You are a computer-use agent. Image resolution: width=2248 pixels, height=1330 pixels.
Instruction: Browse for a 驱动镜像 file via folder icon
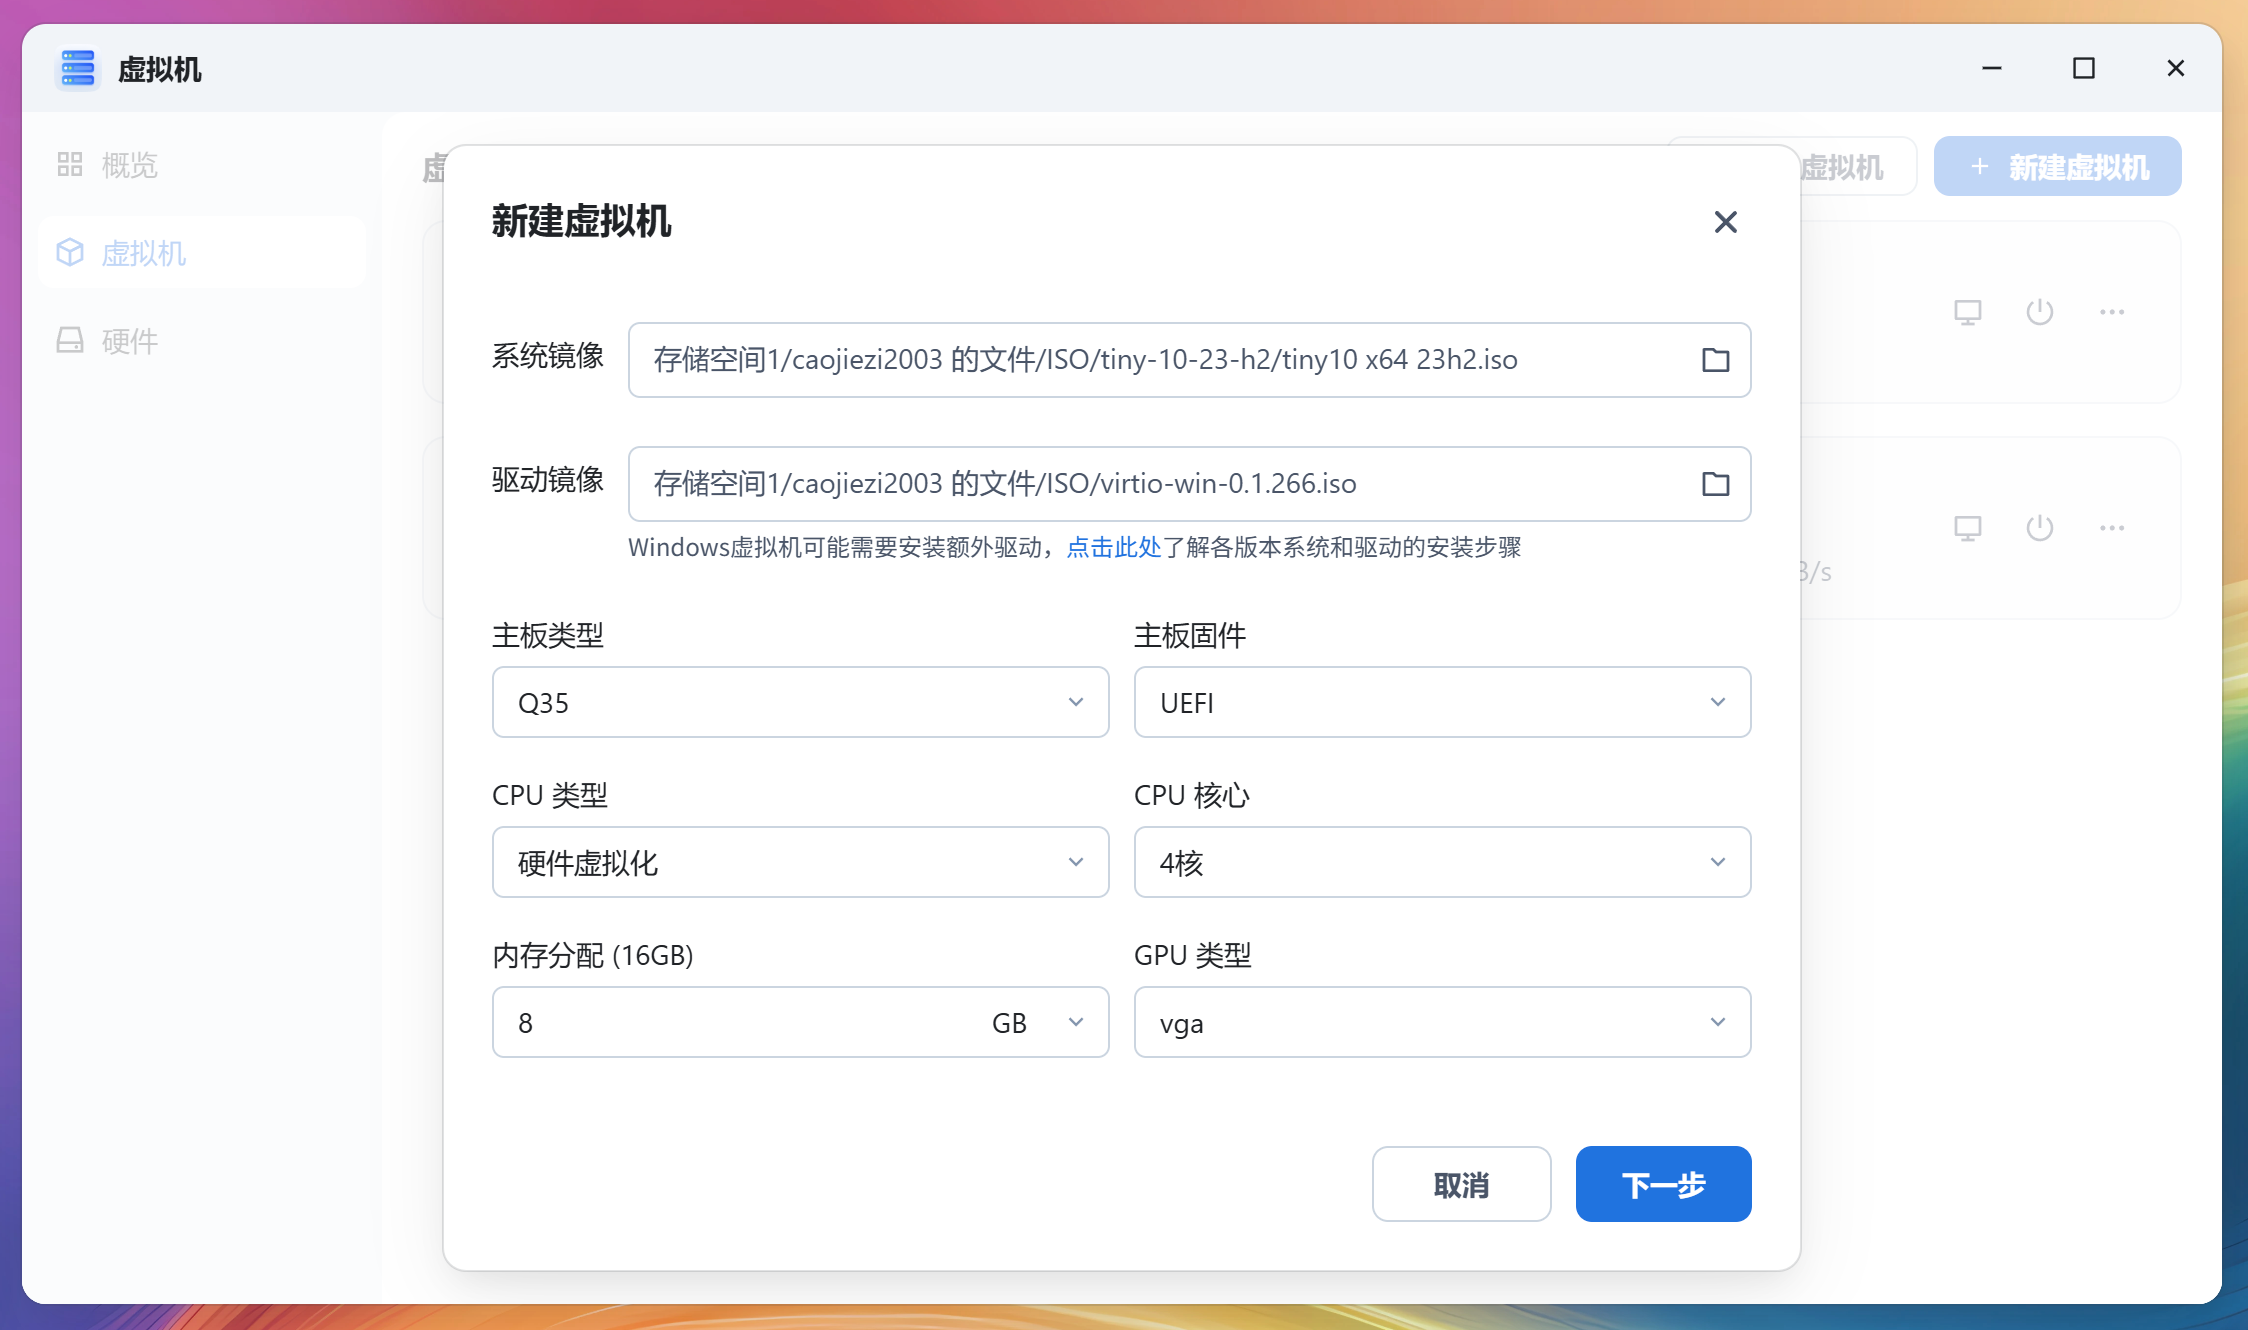[x=1716, y=484]
